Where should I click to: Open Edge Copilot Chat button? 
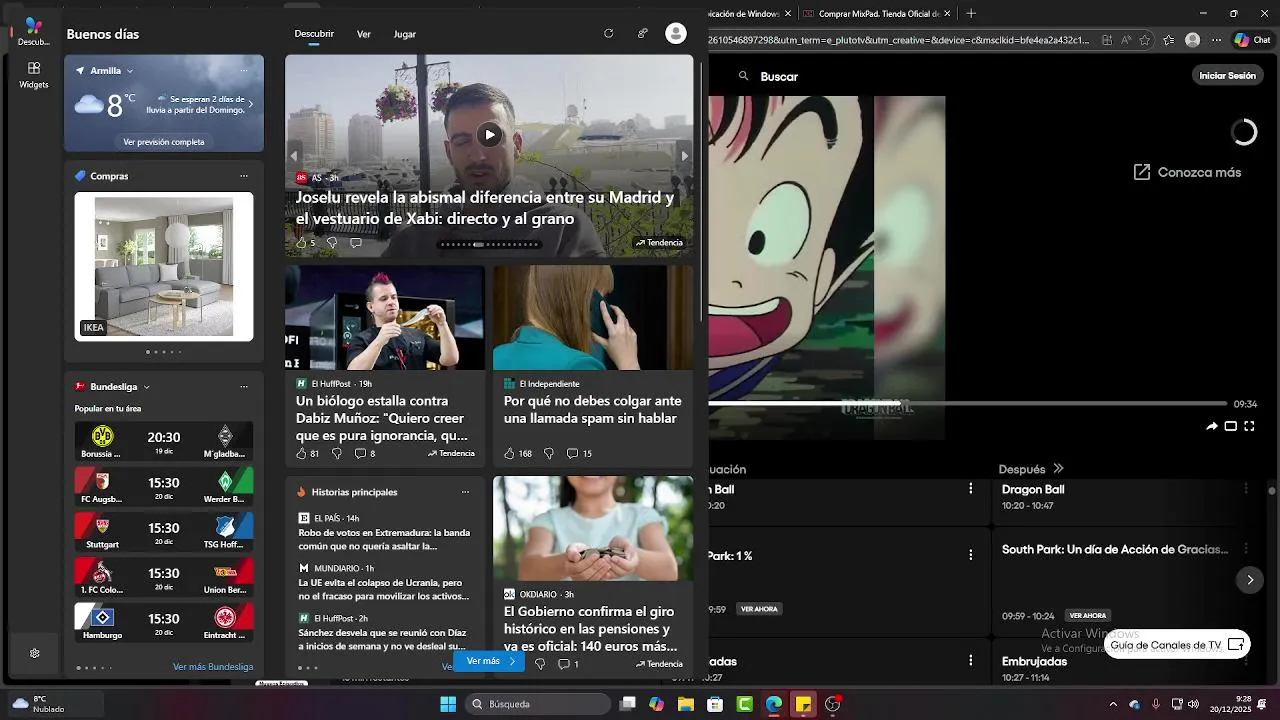coord(1254,40)
